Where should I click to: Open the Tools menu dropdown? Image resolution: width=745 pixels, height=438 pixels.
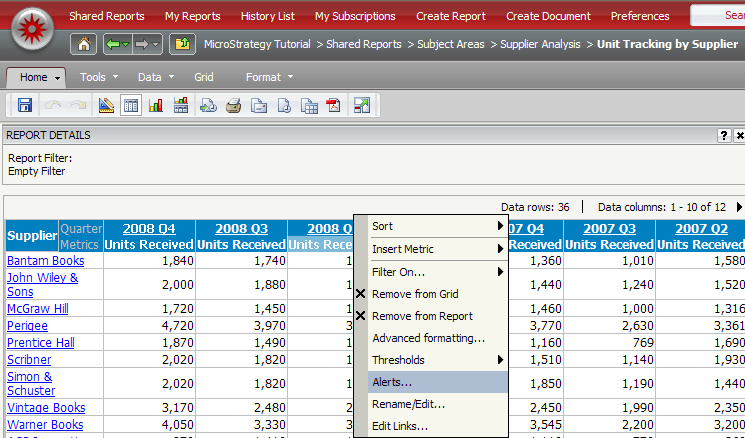click(x=99, y=77)
